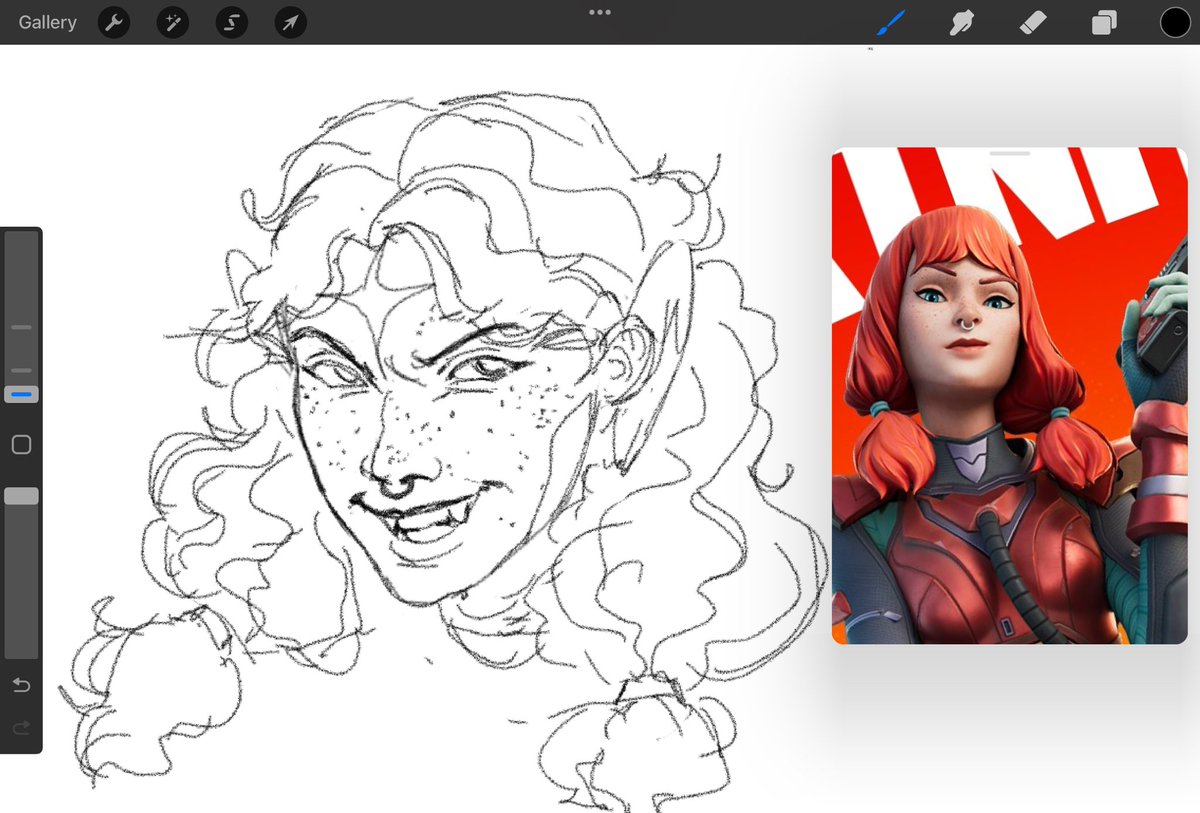
Task: Activate the Transform arrow tool
Action: [x=290, y=22]
